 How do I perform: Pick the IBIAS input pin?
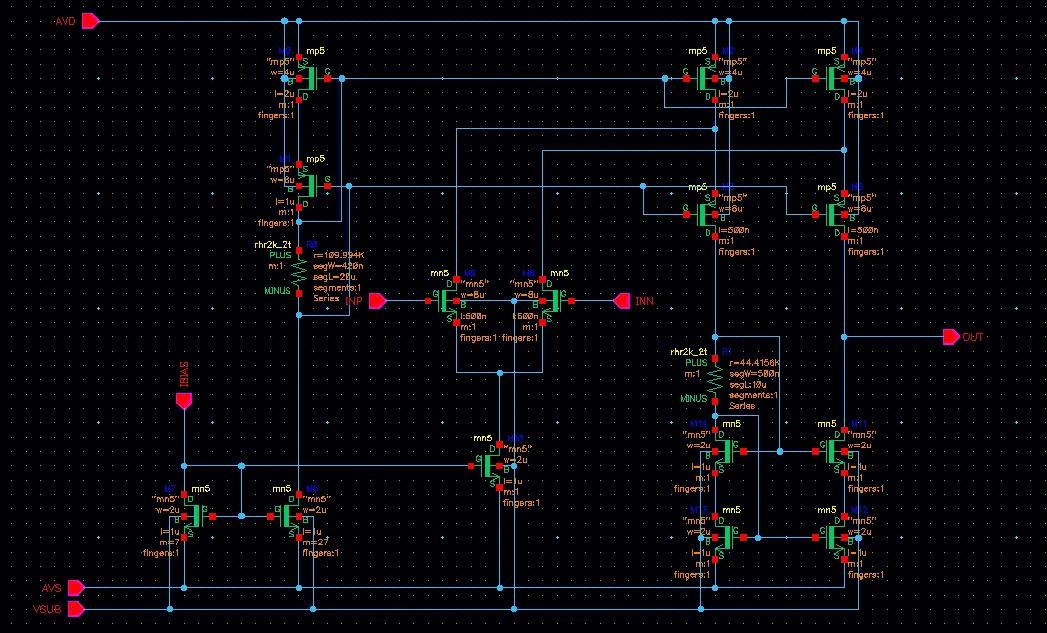pos(183,401)
